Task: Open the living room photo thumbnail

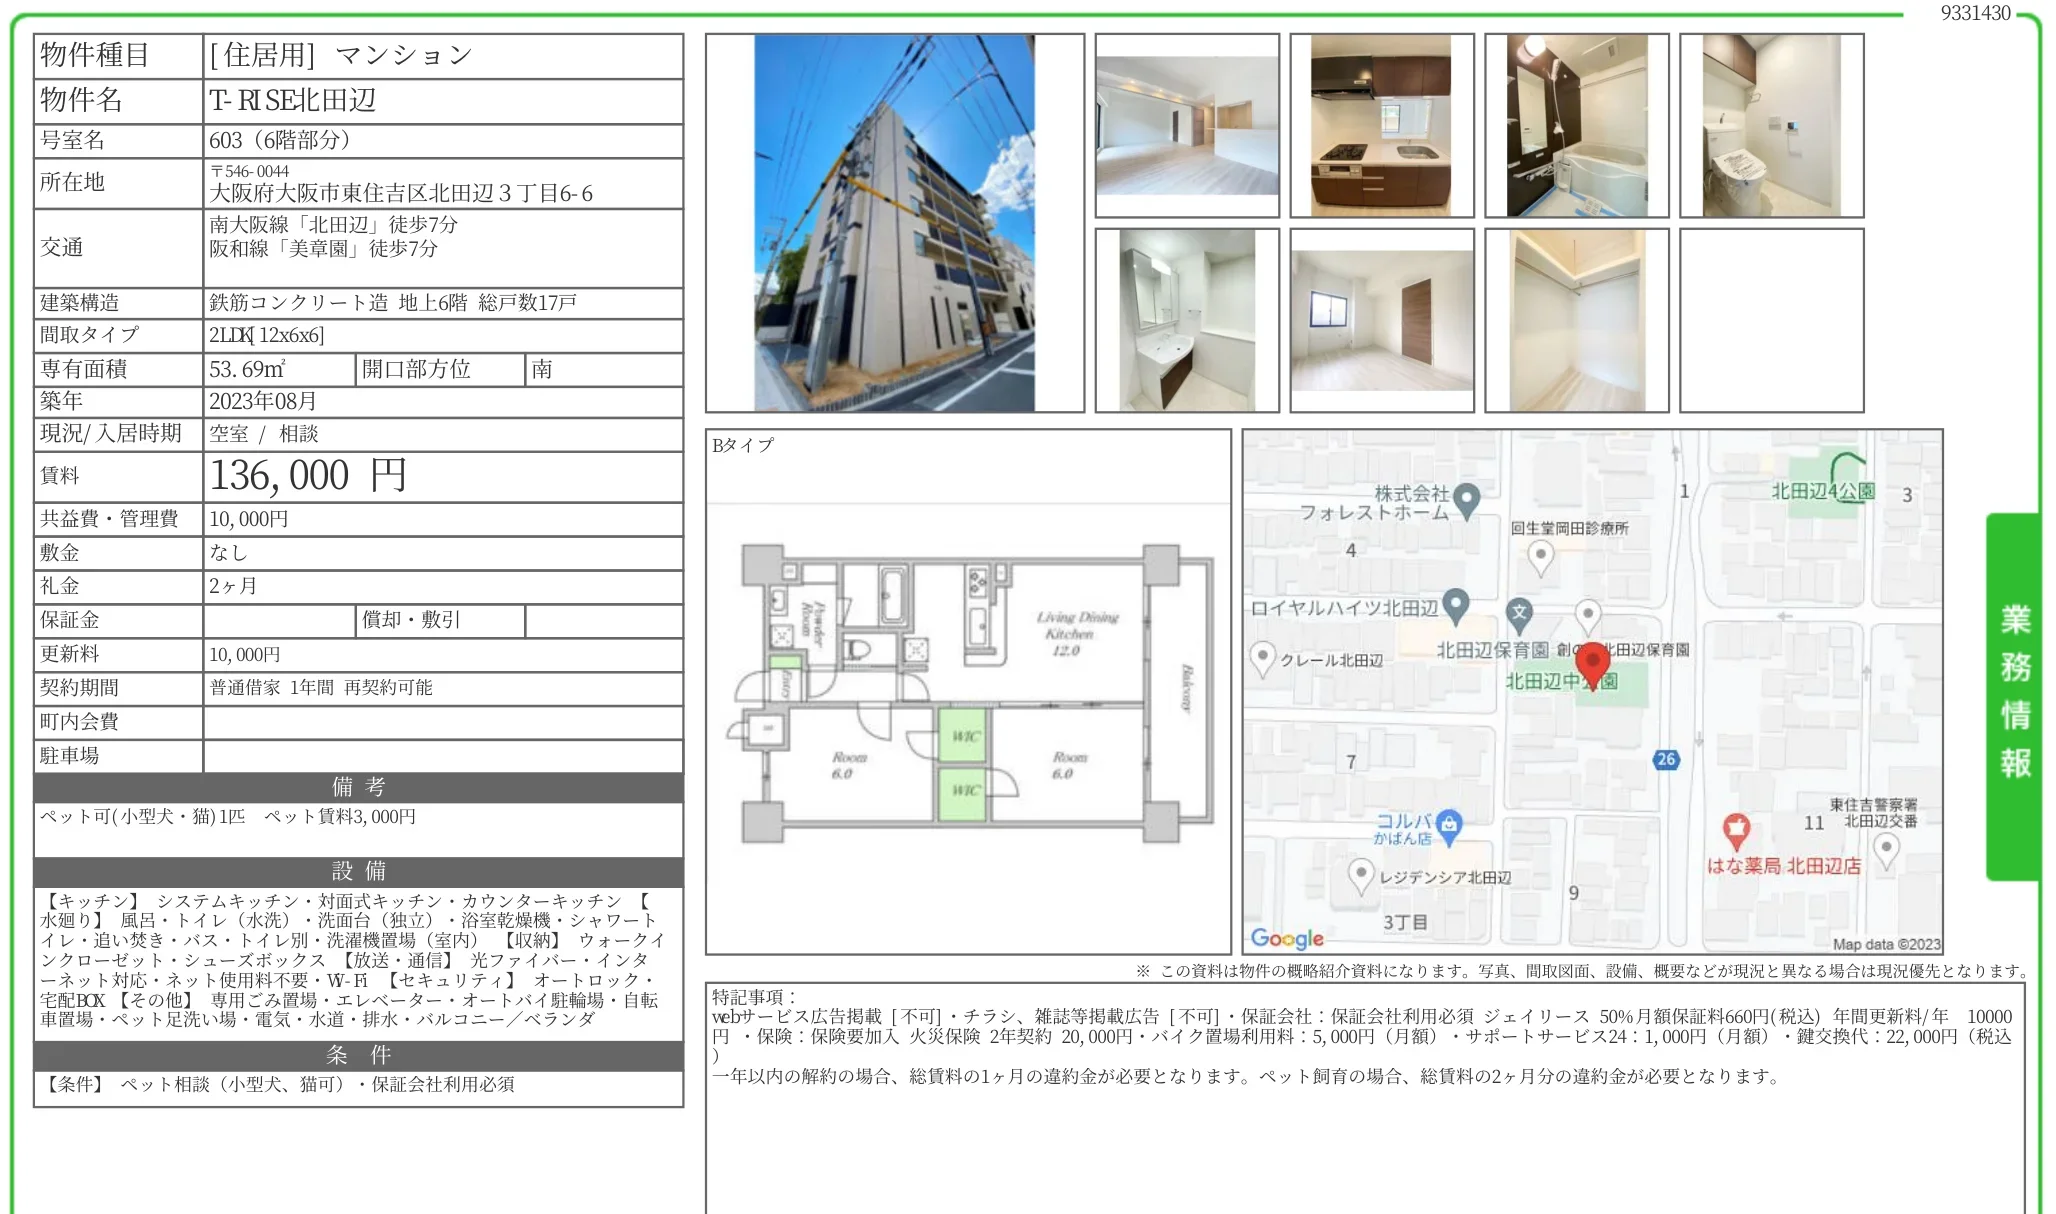Action: [1187, 125]
